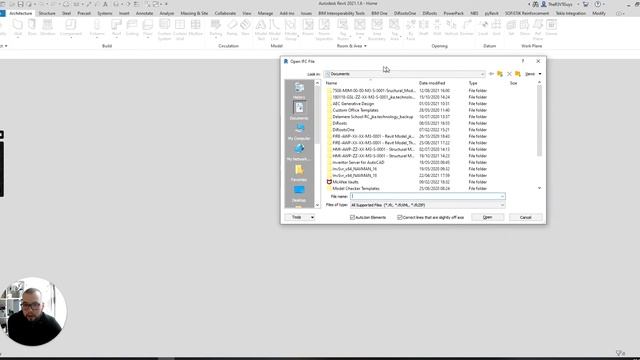This screenshot has width=640, height=360.
Task: Select the Railing tool in the ribbon
Action: point(216,28)
